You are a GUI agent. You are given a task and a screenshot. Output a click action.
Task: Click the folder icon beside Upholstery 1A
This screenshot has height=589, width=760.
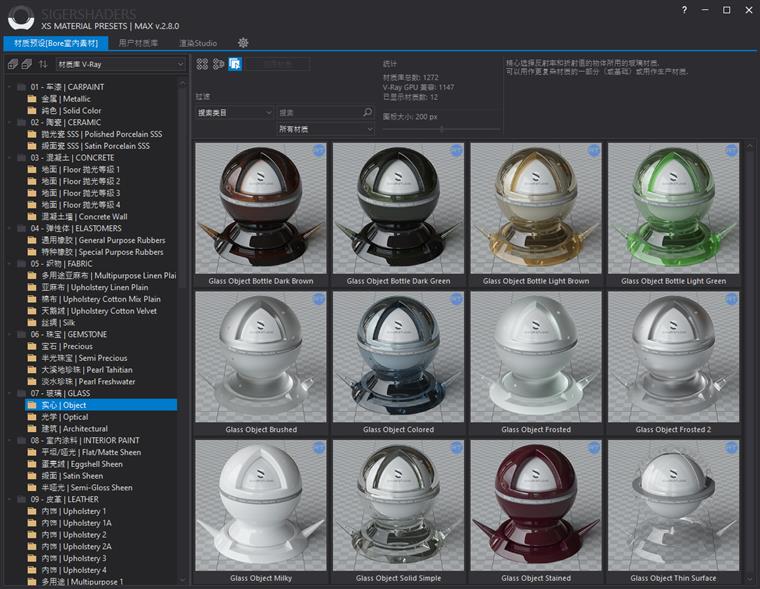pyautogui.click(x=32, y=523)
